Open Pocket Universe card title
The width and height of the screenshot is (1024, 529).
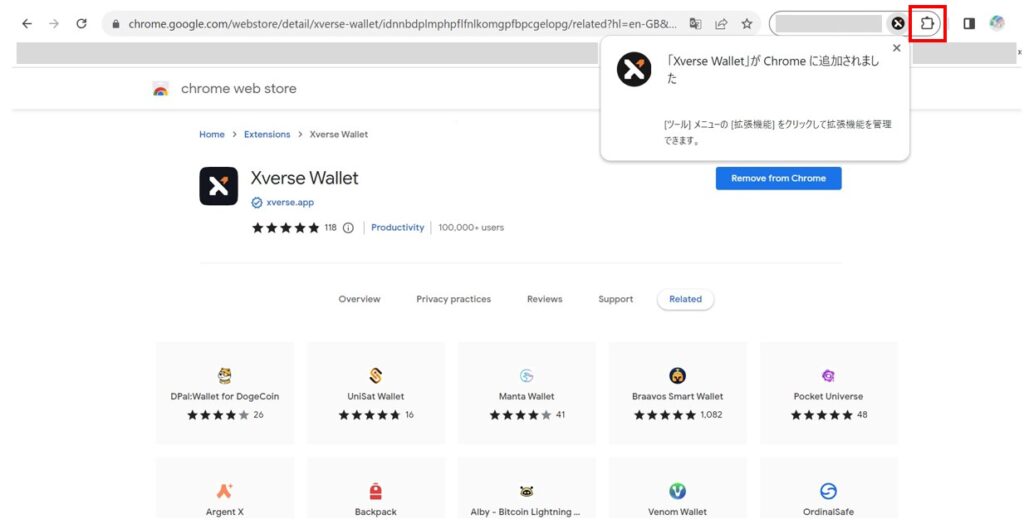828,396
